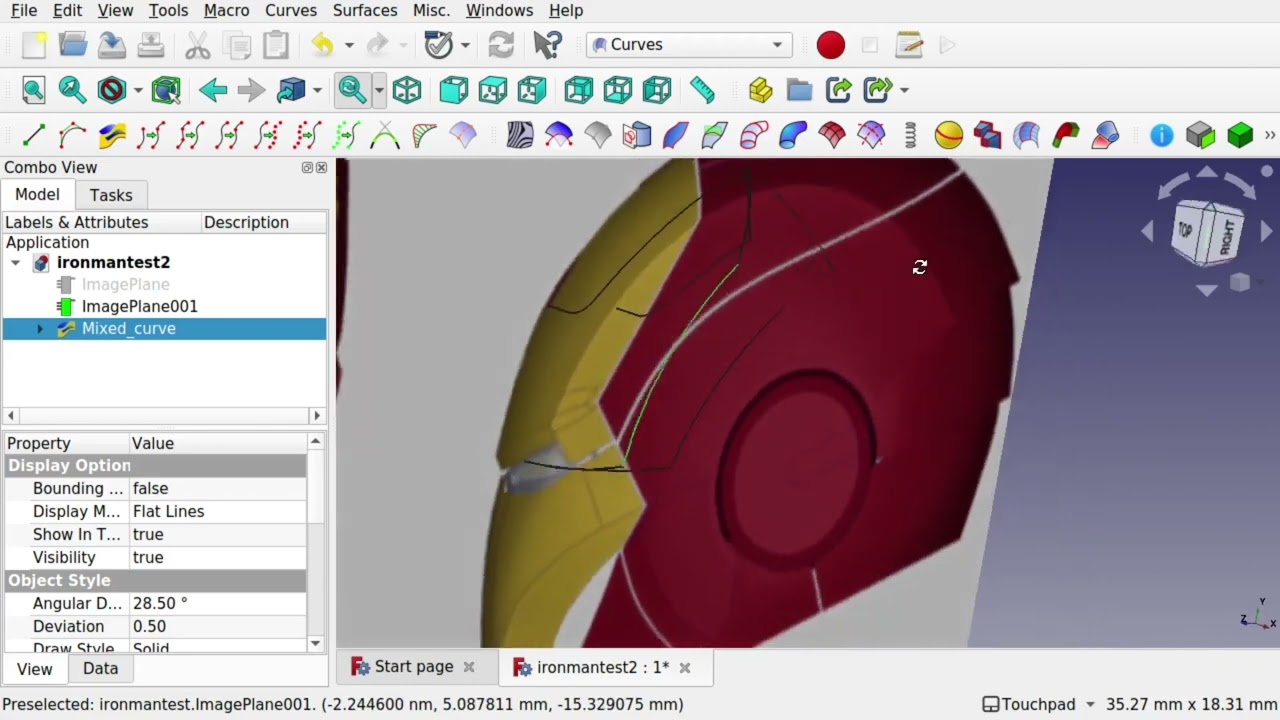The width and height of the screenshot is (1280, 720).
Task: Click the Display Mode Flat Lines value
Action: point(218,512)
